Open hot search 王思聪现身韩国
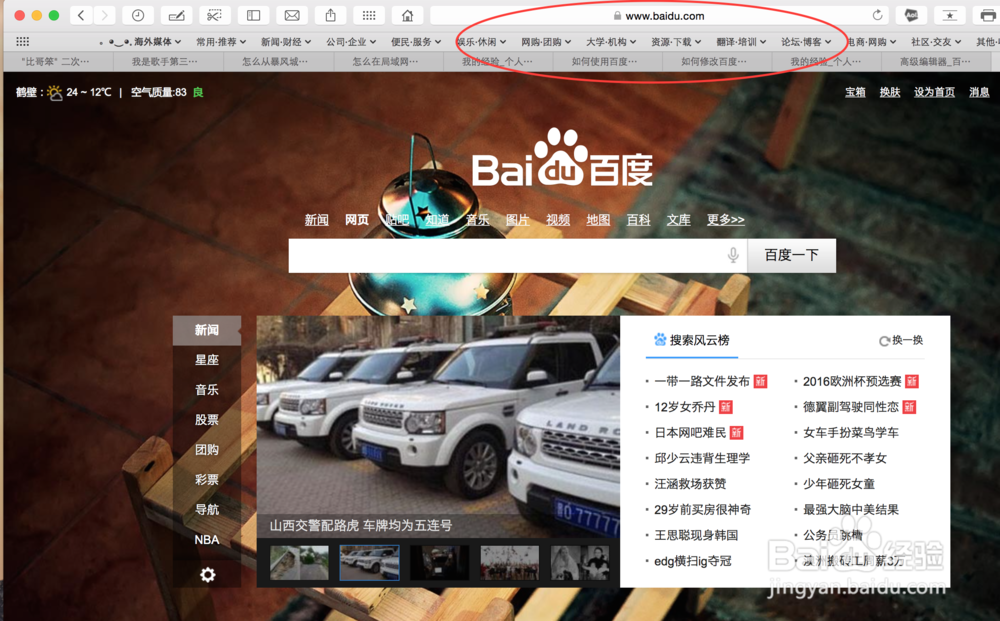This screenshot has width=1000, height=621. (696, 535)
